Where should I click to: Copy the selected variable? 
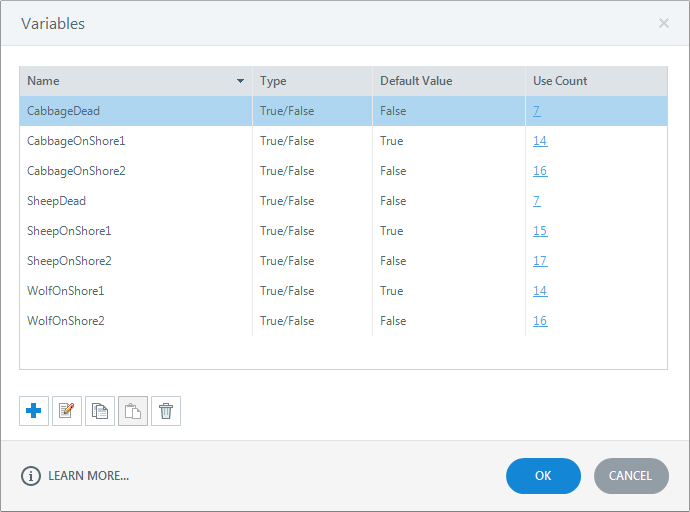(100, 411)
